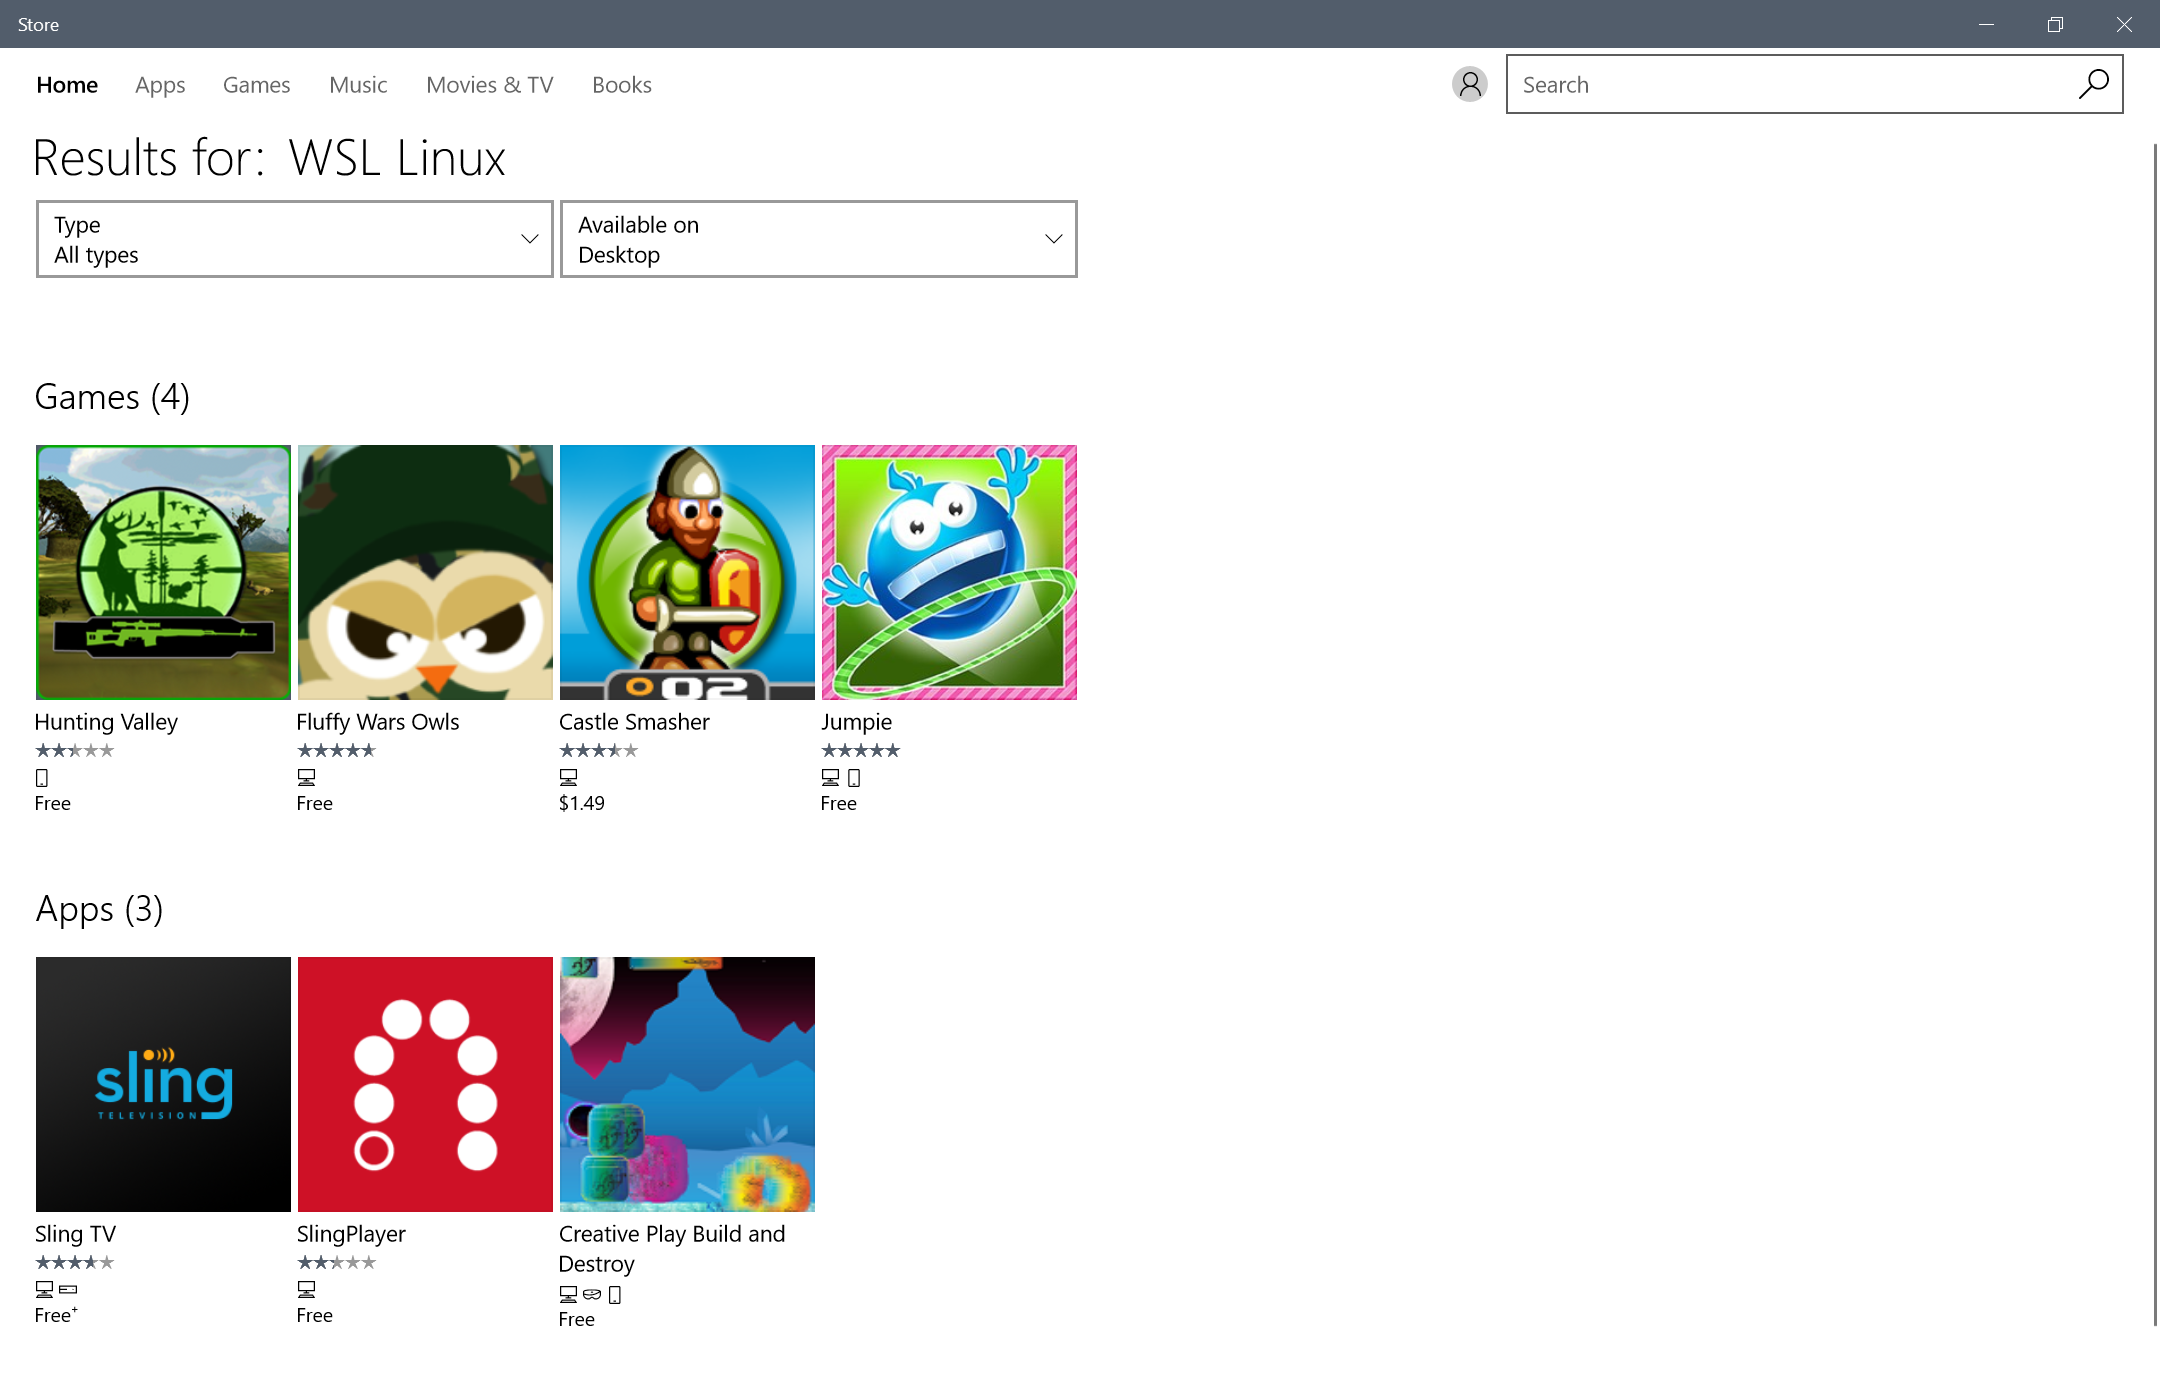Open the Jumpie game tile image
The width and height of the screenshot is (2160, 1380).
point(949,572)
